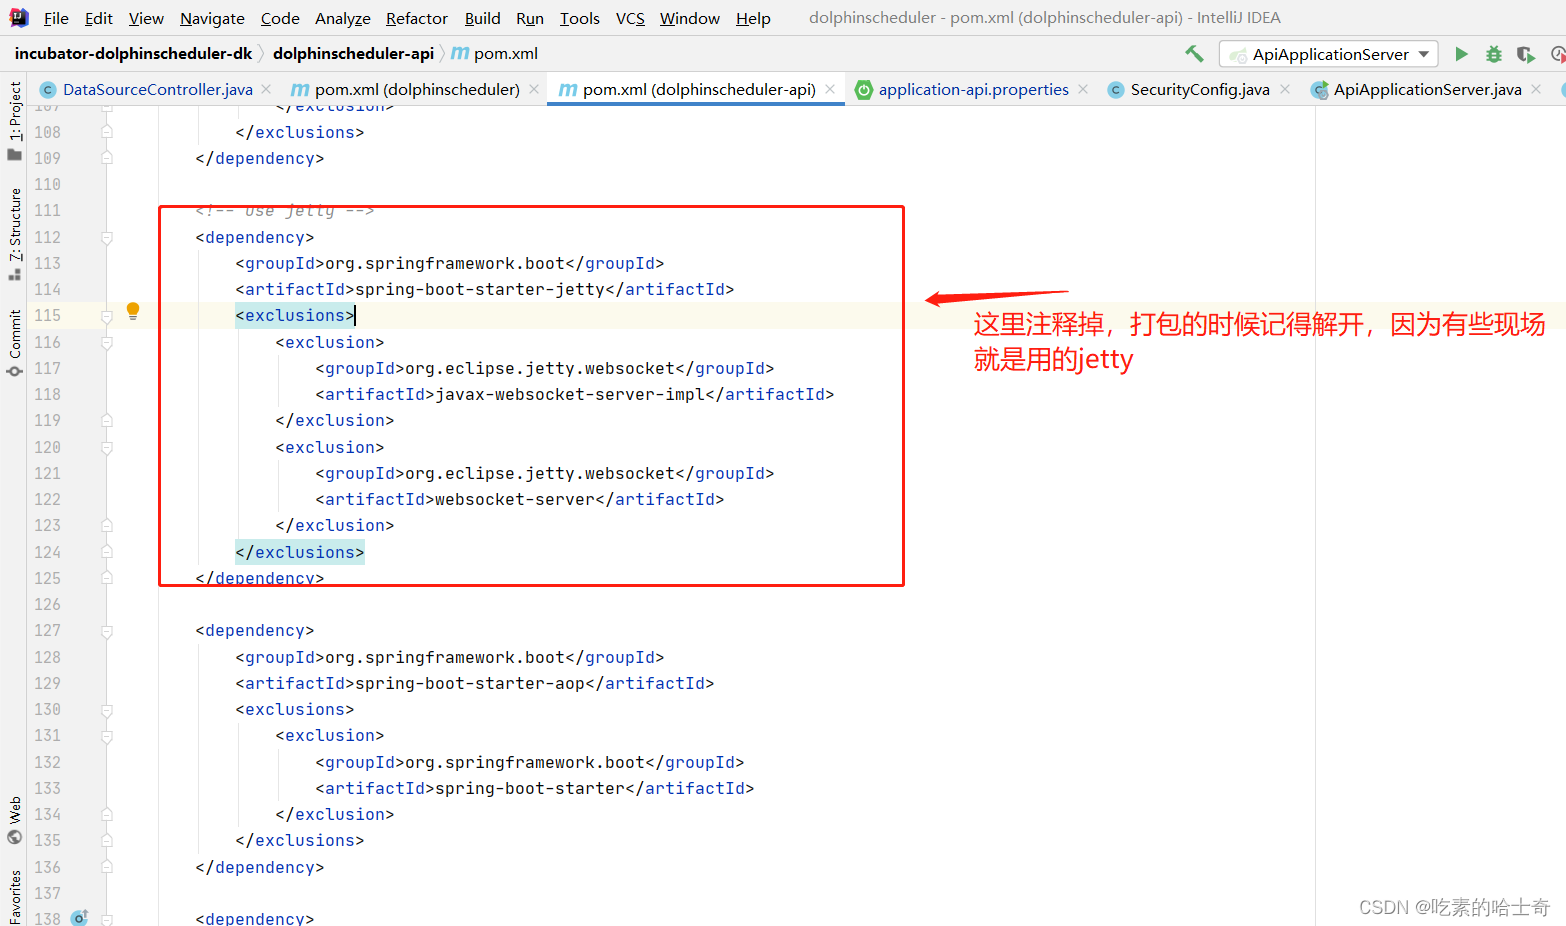Open the Edit menu

pos(99,18)
